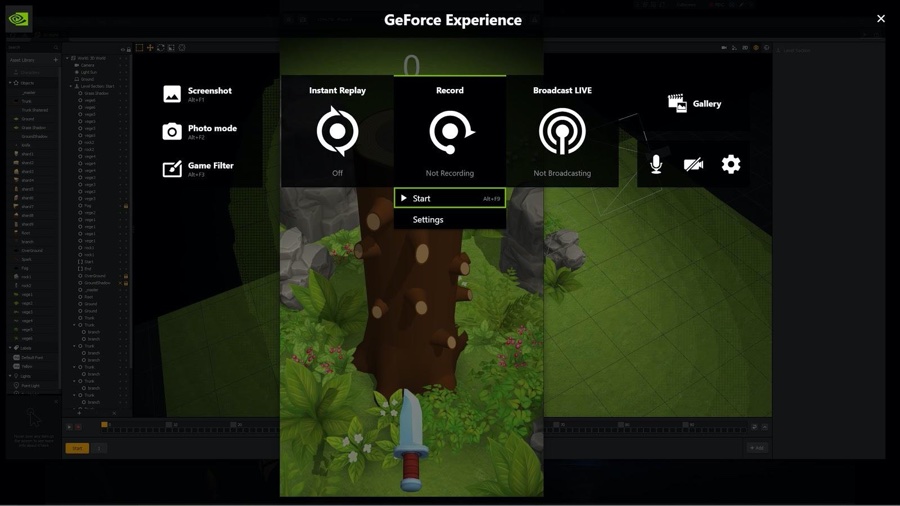This screenshot has width=900, height=506.
Task: Select the scale tool in editor toolbar
Action: coord(171,48)
